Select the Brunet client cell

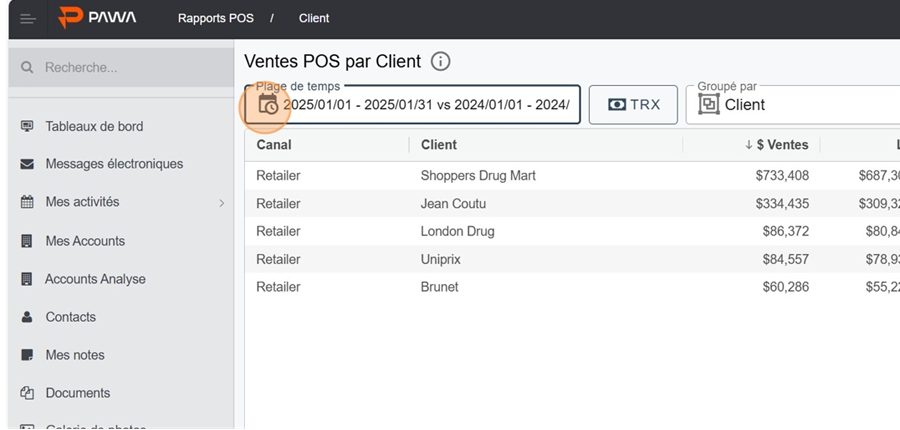(x=439, y=287)
